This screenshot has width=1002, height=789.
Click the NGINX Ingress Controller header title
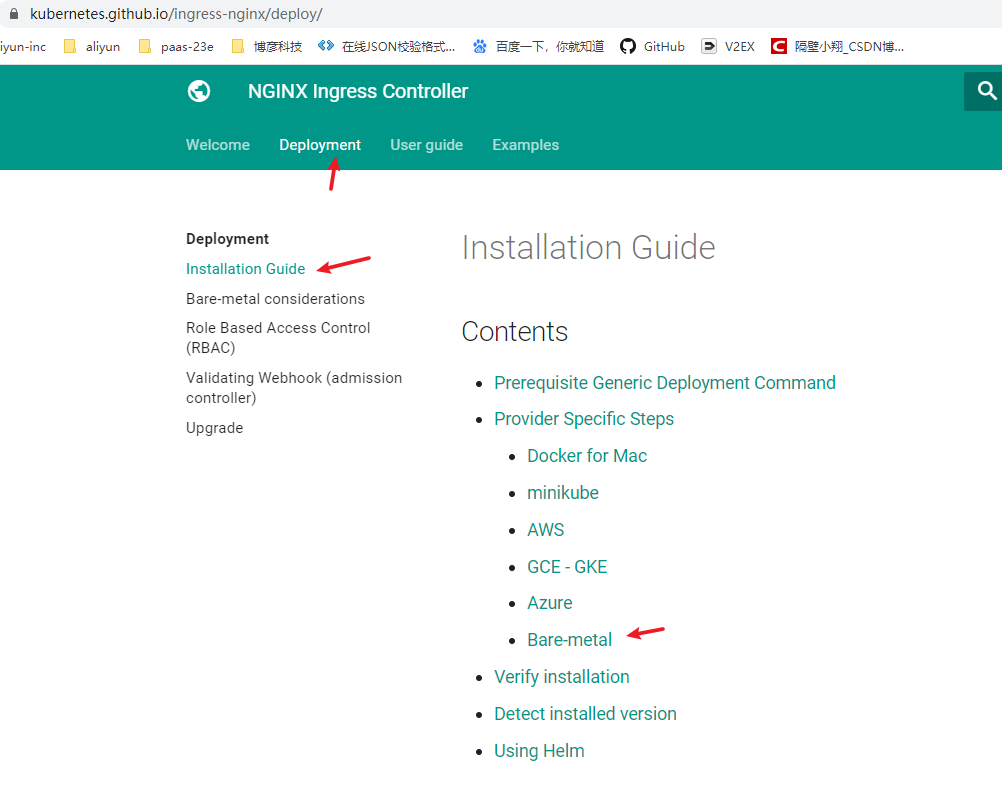(358, 91)
